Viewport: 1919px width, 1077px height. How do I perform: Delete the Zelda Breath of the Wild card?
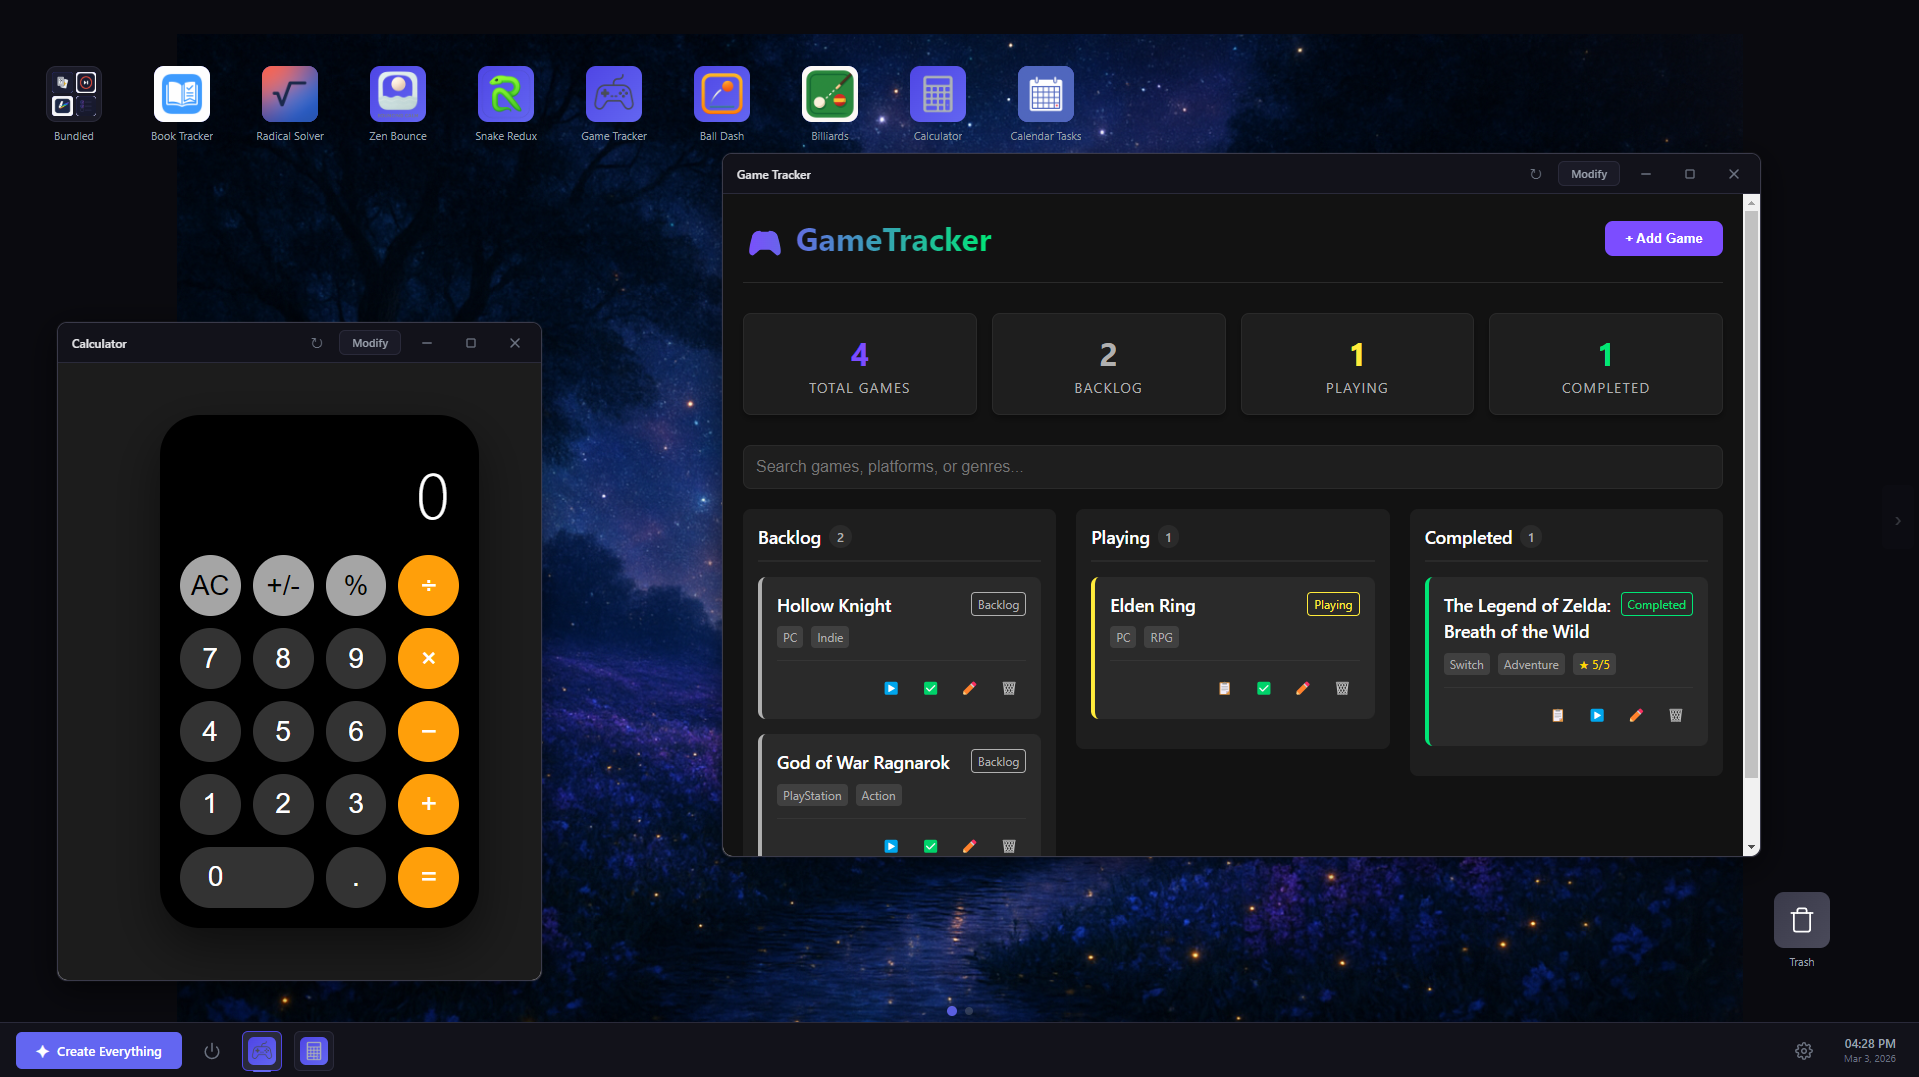click(1676, 715)
